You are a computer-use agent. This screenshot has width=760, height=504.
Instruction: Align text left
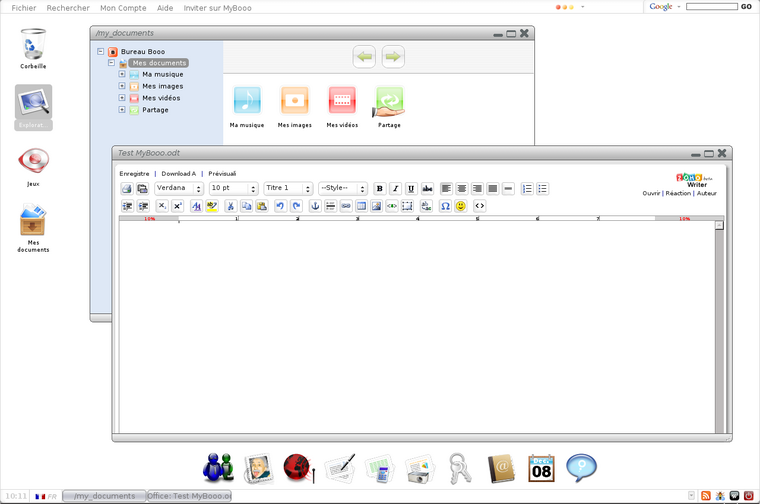[x=446, y=189]
